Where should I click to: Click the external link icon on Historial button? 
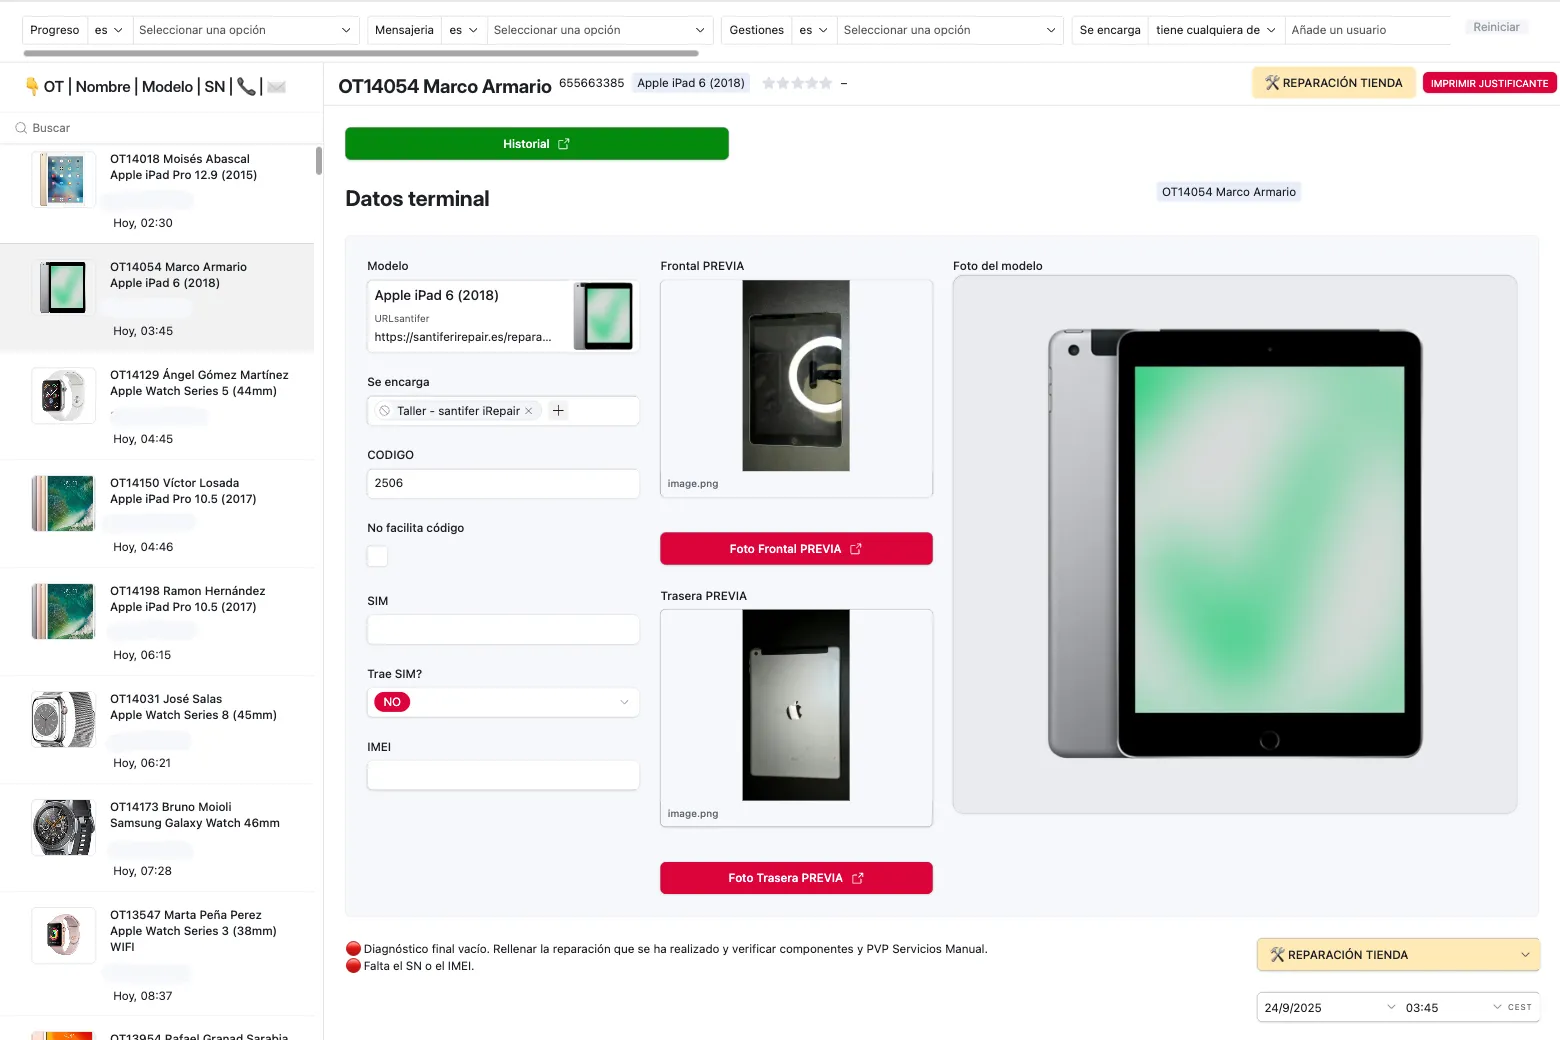coord(564,143)
